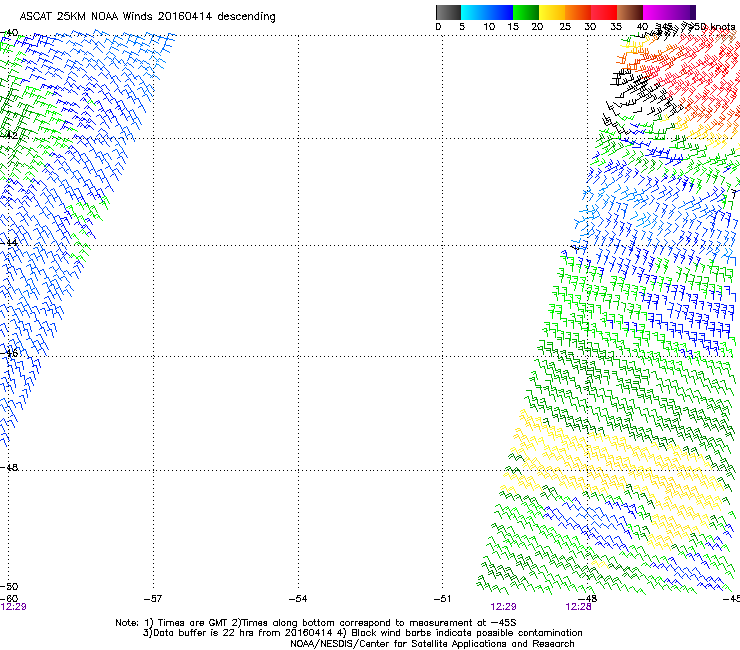
Task: Pick the red 30-35 knots color segment
Action: [604, 12]
